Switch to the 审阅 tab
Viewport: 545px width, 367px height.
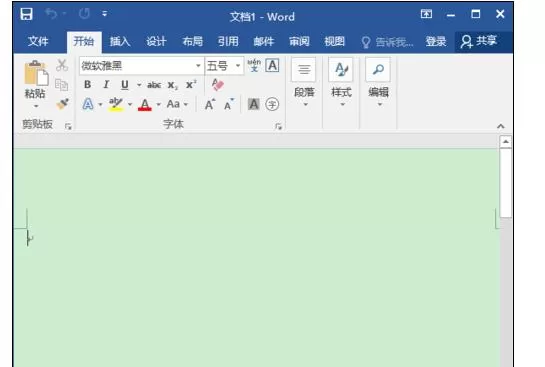299,41
